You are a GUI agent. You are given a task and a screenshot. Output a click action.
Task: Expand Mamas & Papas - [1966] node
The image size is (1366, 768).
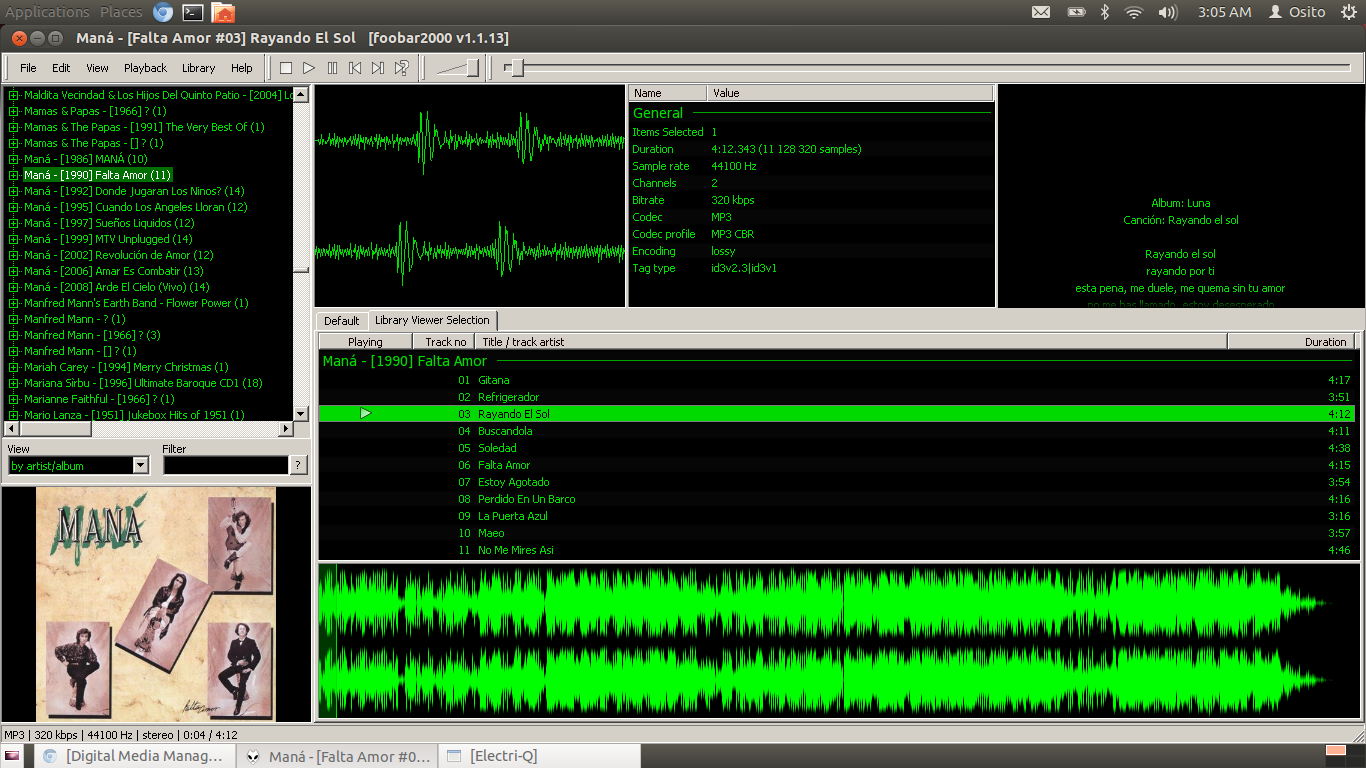(14, 111)
